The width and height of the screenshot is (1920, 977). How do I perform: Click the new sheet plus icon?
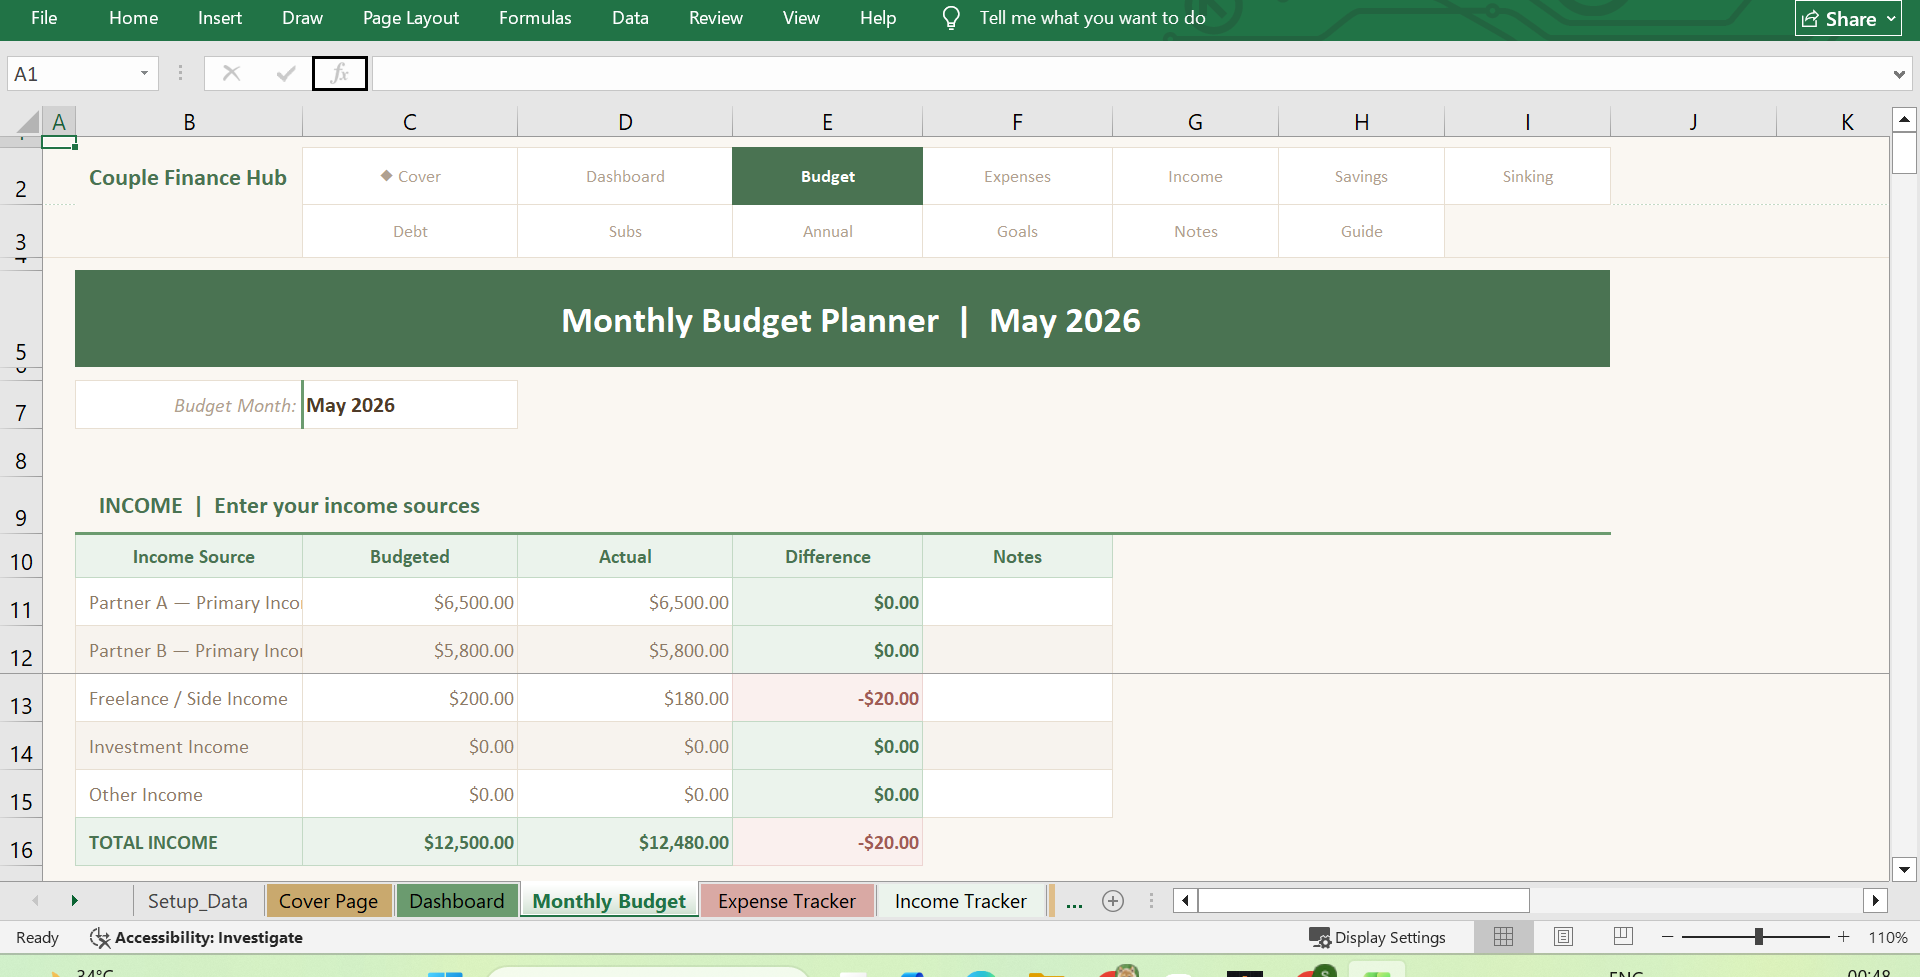[x=1113, y=901]
